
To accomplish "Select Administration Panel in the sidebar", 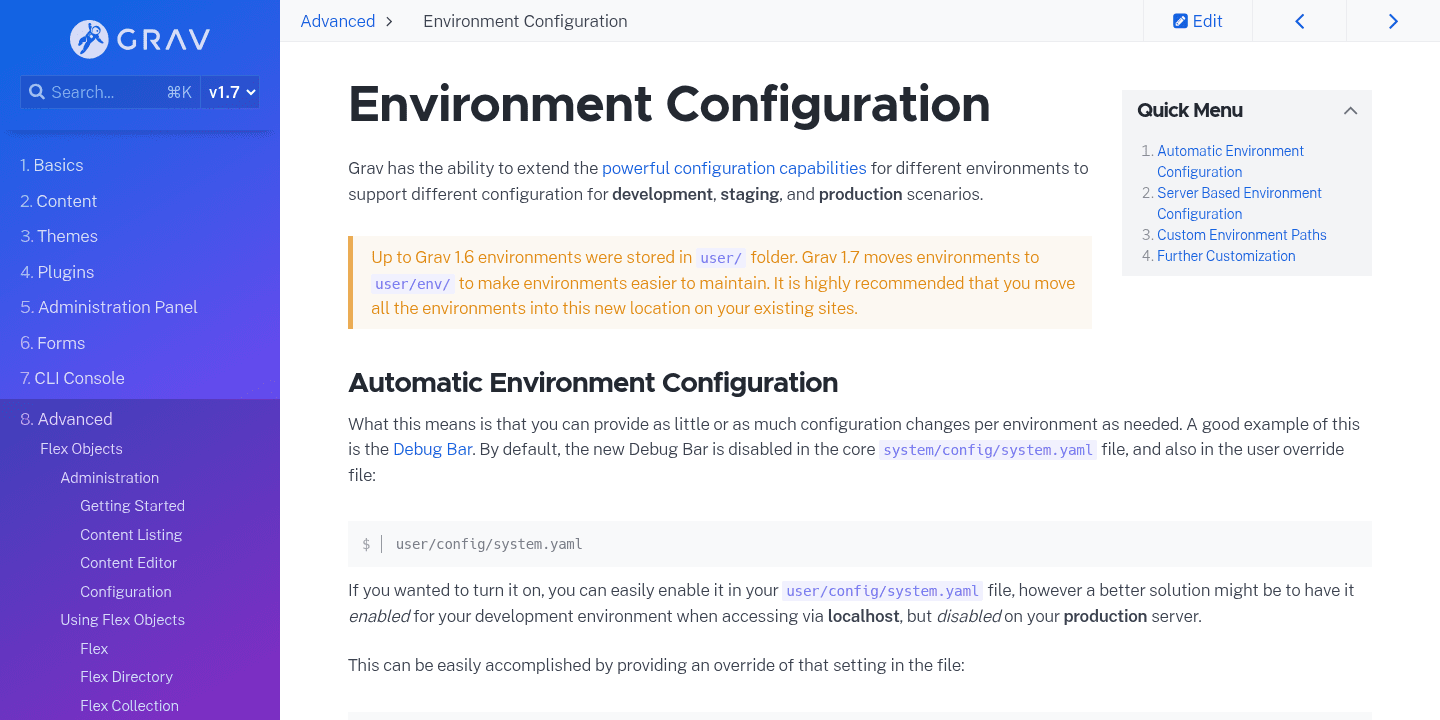I will pyautogui.click(x=116, y=307).
